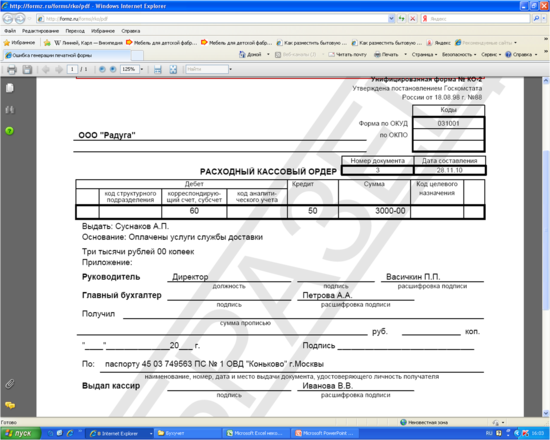Click the PDF toolbar print icon
This screenshot has height=440, width=550.
click(x=12, y=69)
